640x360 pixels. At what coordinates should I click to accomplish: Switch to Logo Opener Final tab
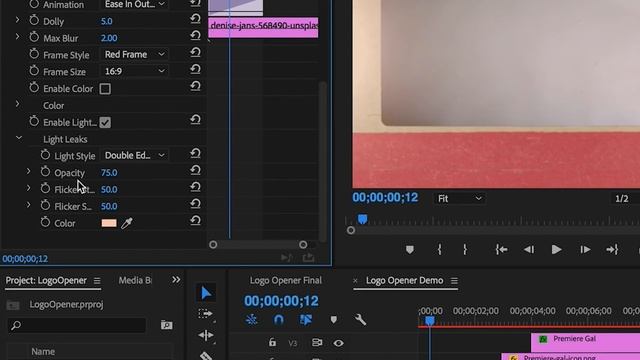click(x=286, y=280)
